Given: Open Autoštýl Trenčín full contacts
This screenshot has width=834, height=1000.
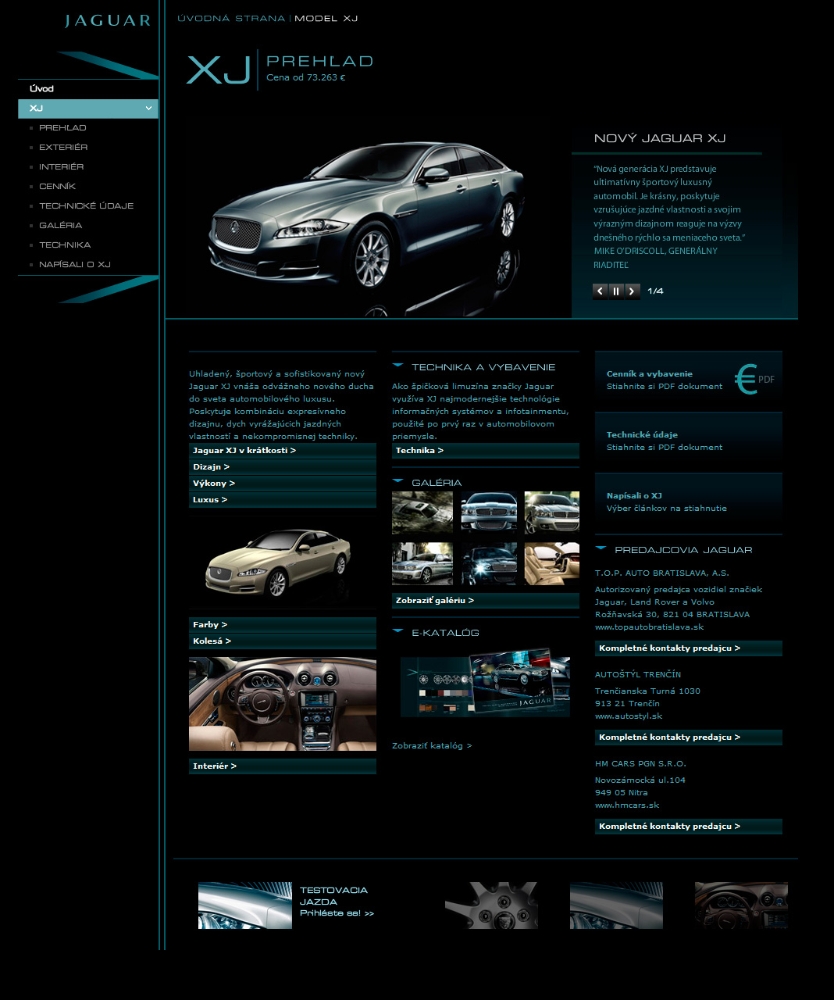Looking at the screenshot, I should pos(688,738).
